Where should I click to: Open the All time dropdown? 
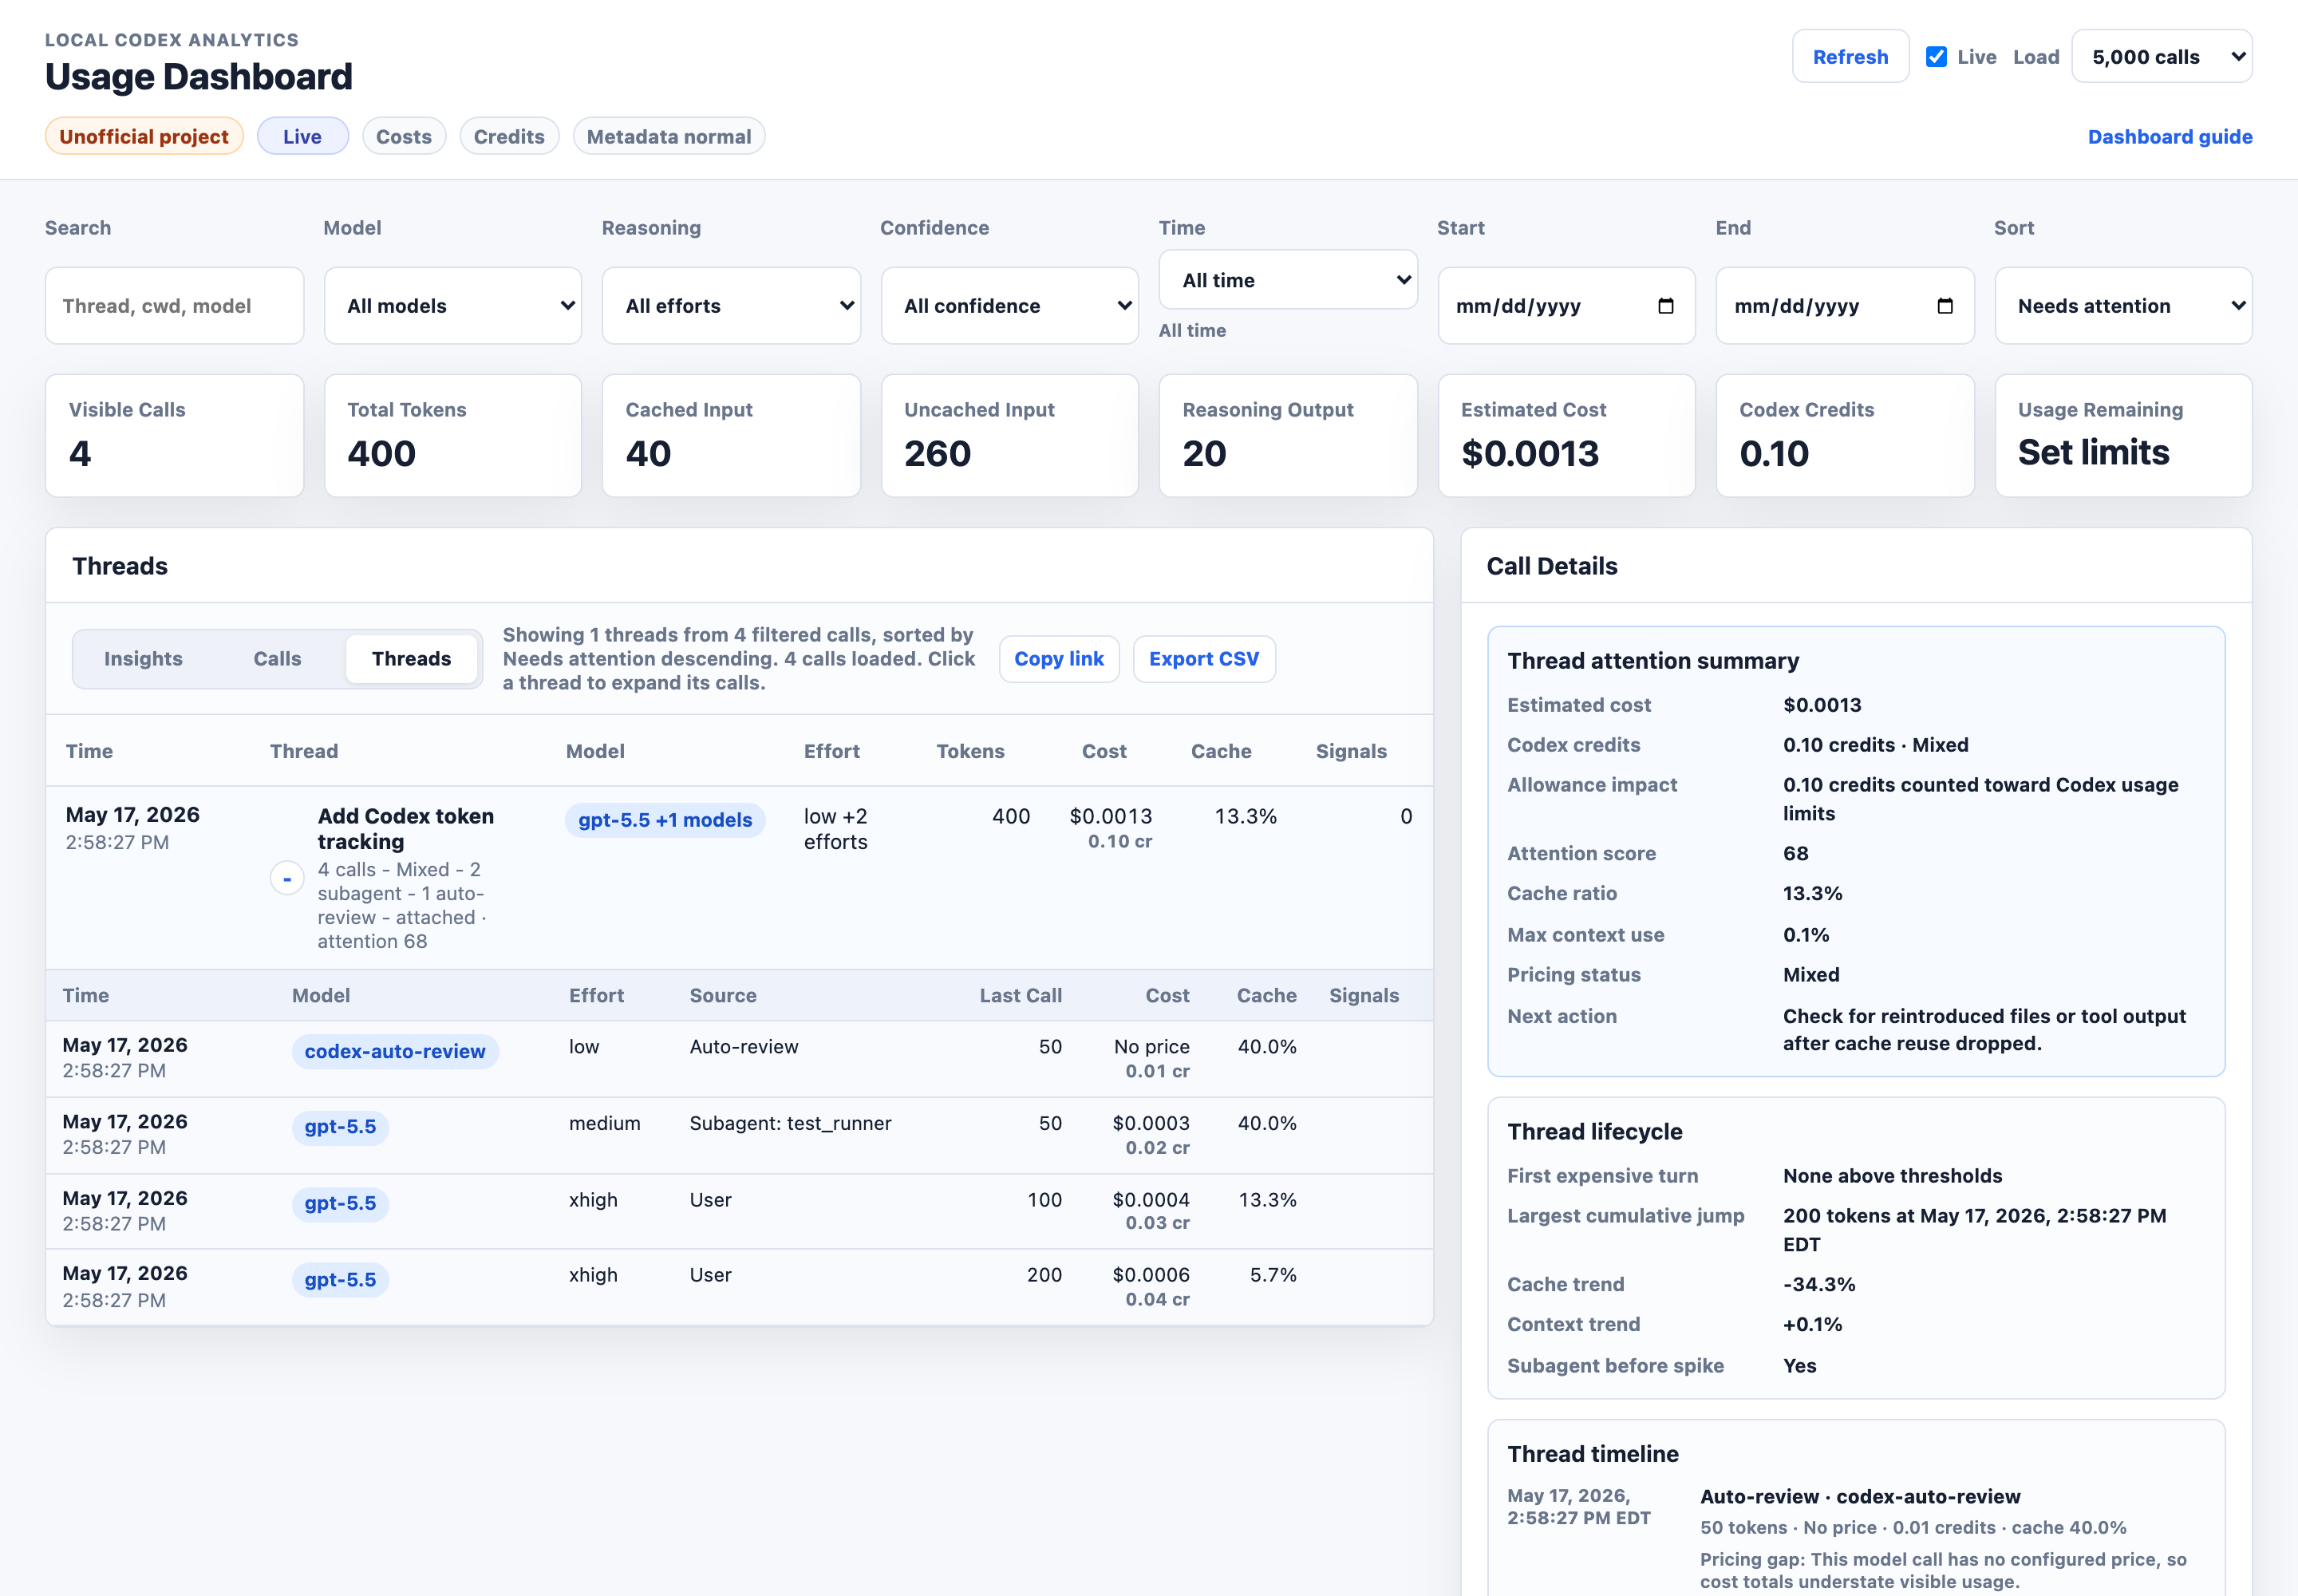click(1288, 280)
